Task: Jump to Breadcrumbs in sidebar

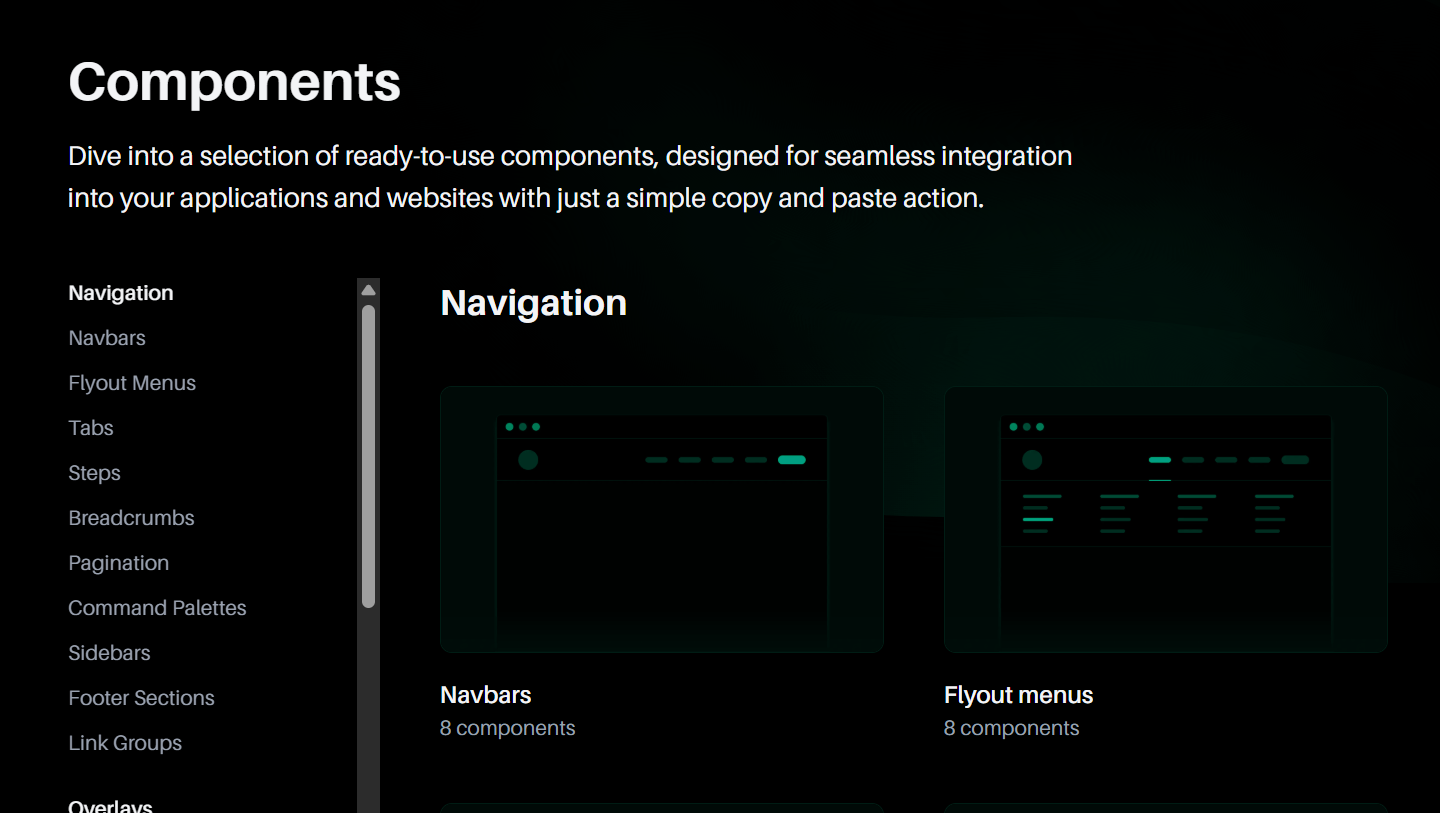Action: click(x=131, y=518)
